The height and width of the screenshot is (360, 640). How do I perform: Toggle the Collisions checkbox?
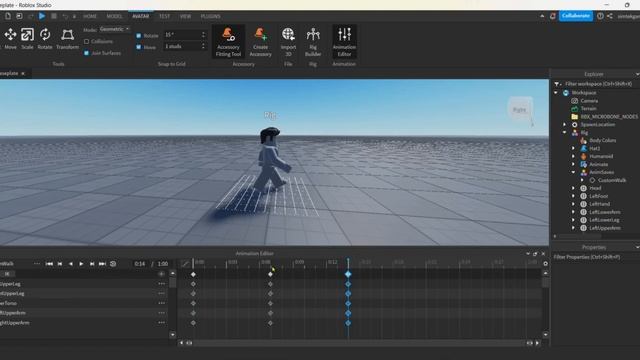coord(87,42)
